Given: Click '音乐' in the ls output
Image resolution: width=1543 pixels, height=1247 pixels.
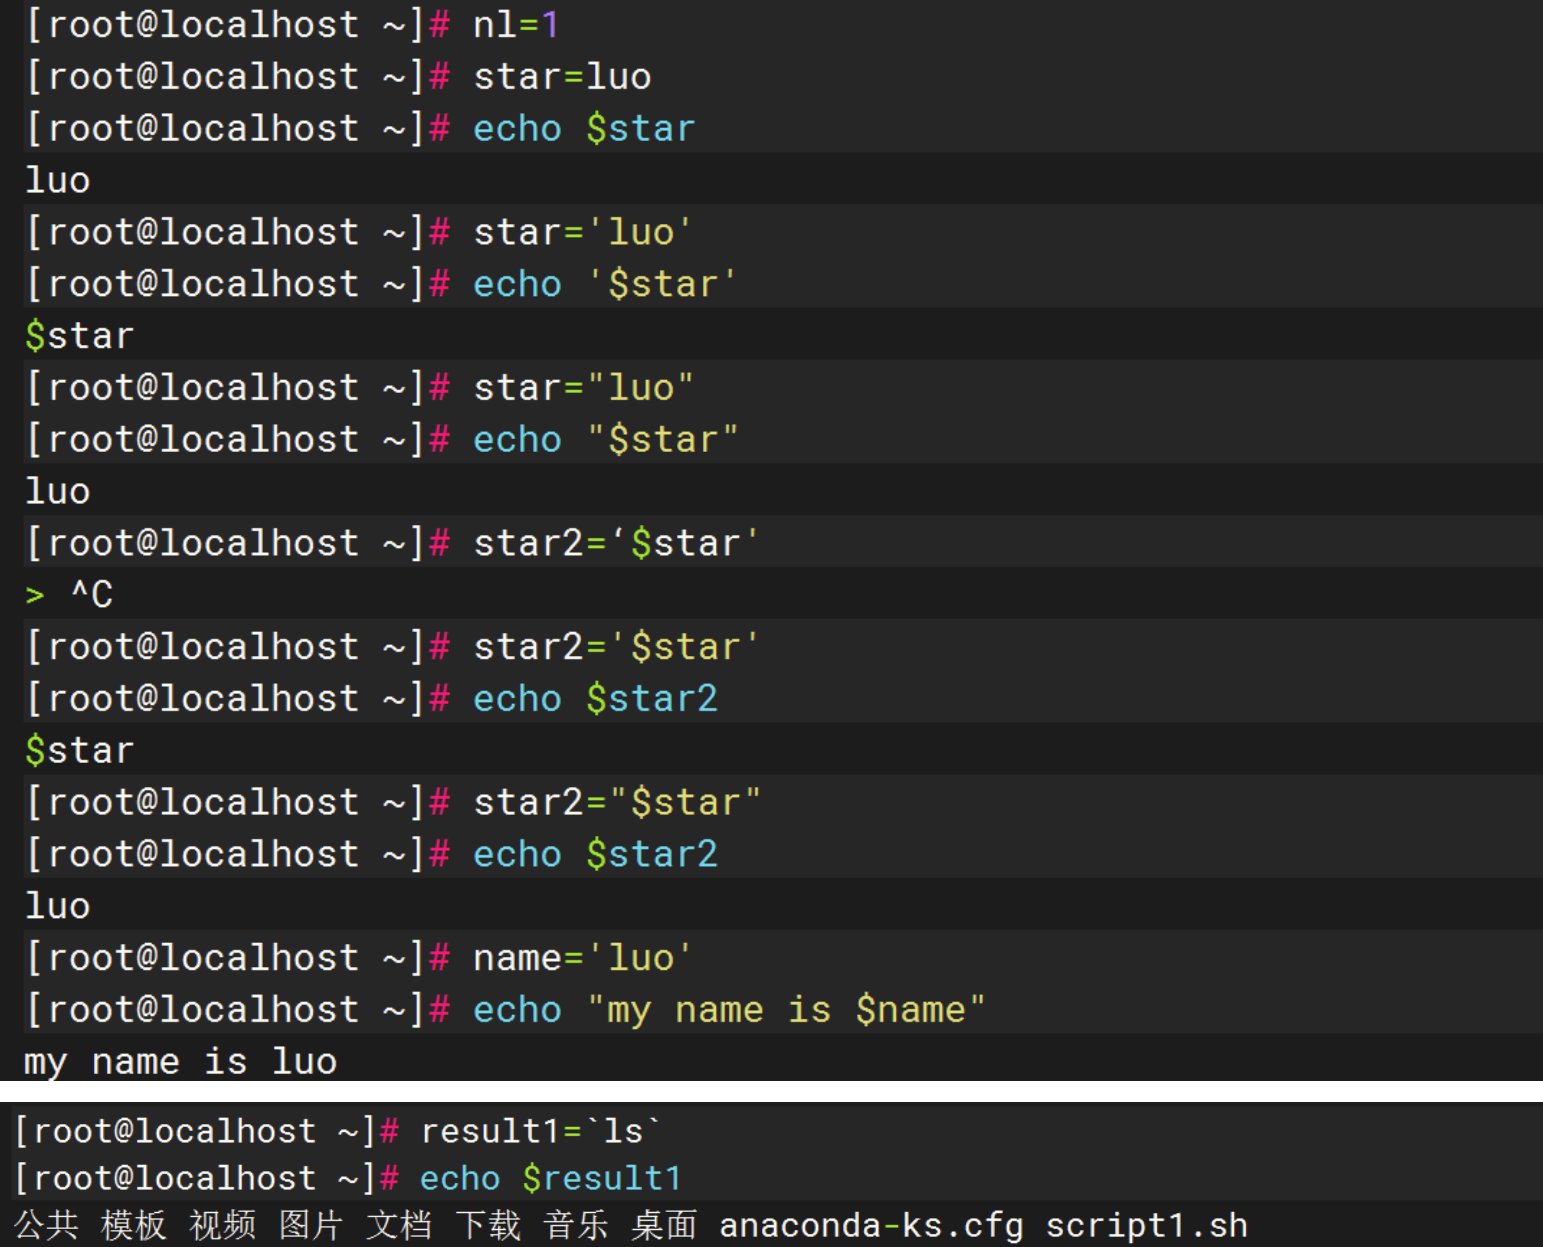Looking at the screenshot, I should 576,1225.
